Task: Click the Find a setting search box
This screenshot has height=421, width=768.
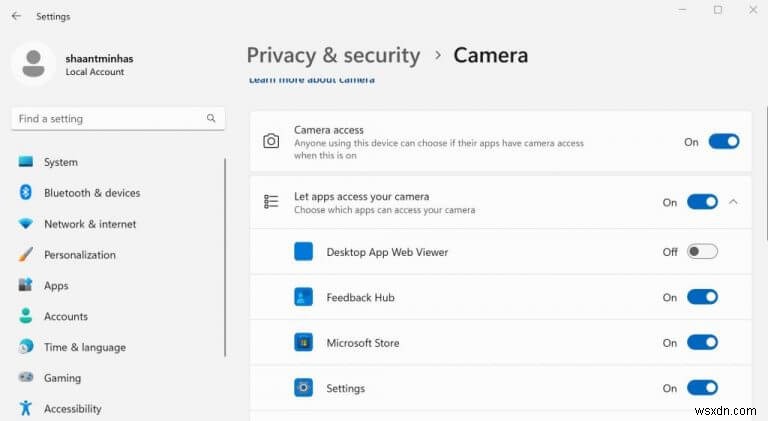Action: (110, 118)
